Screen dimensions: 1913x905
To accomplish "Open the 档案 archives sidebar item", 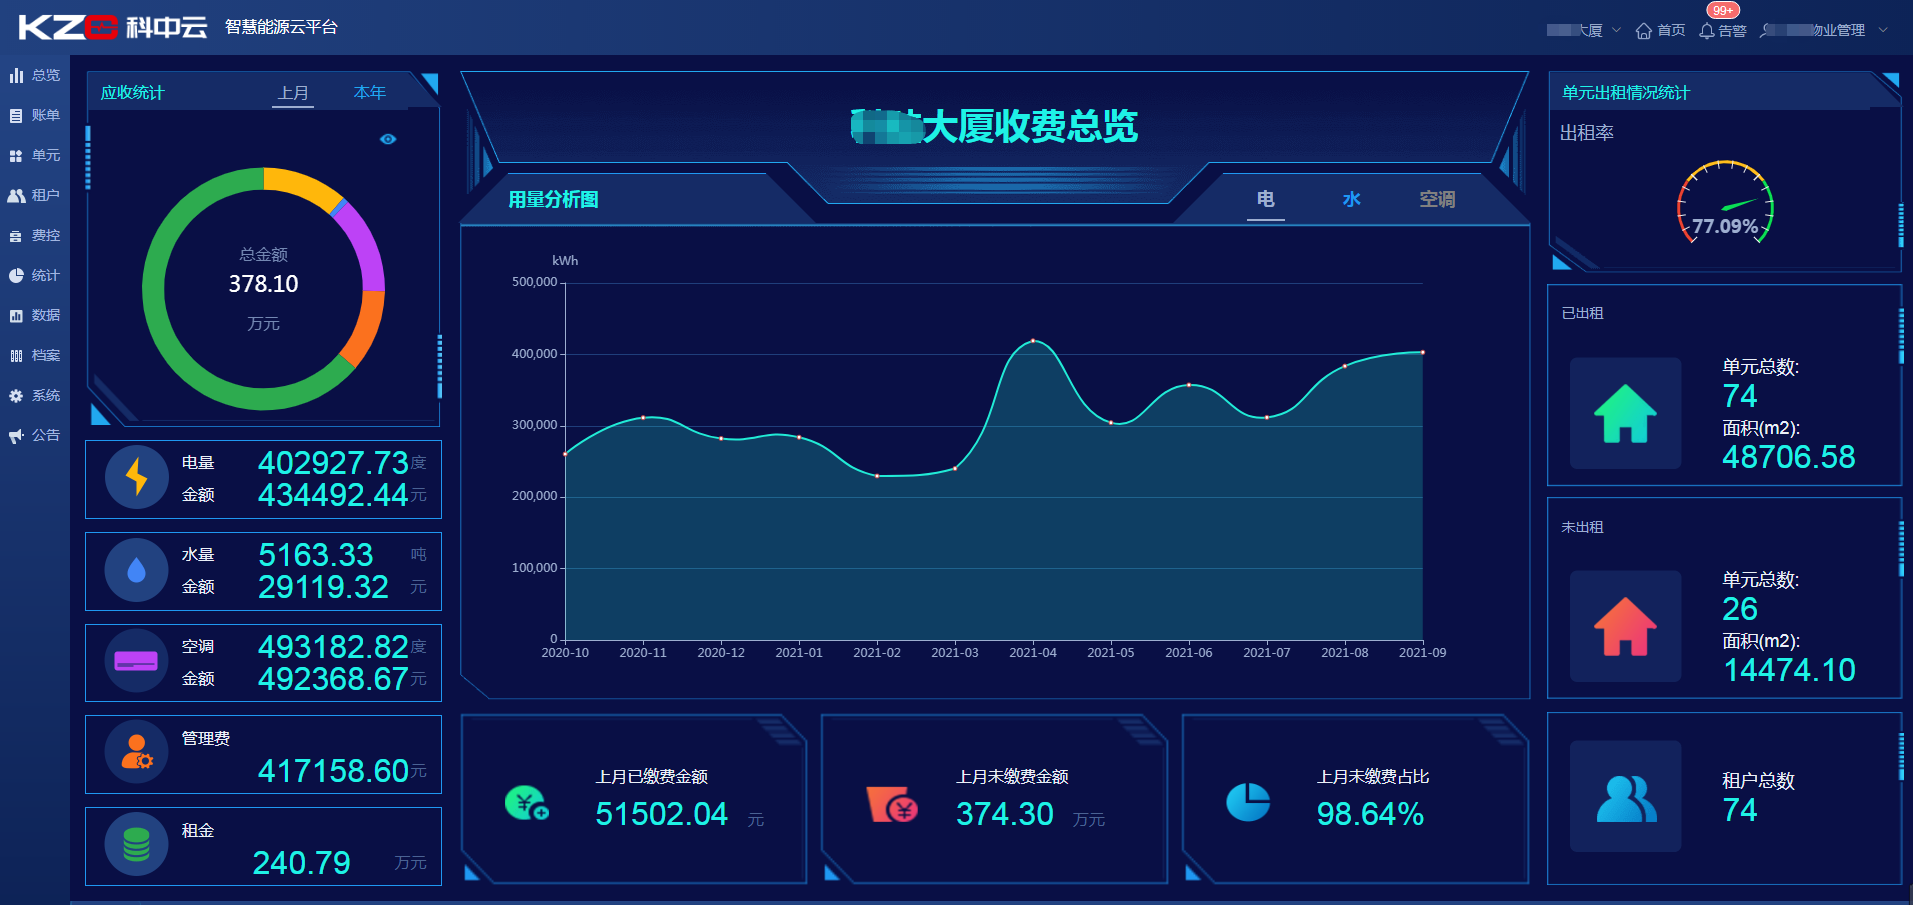I will click(35, 355).
